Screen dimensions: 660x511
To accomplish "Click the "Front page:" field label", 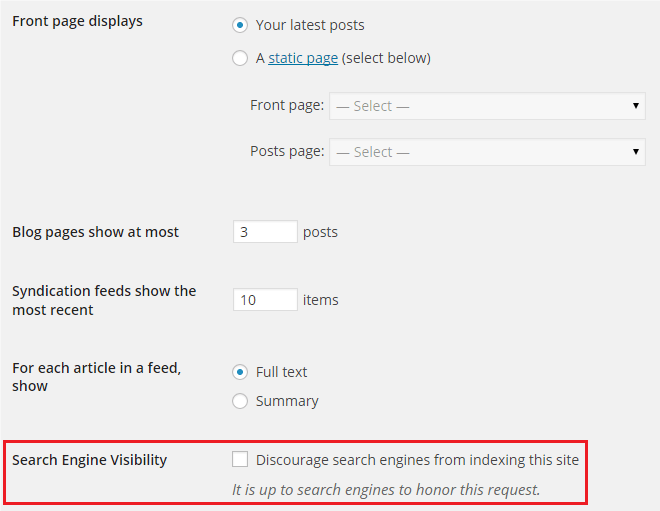I will point(287,106).
